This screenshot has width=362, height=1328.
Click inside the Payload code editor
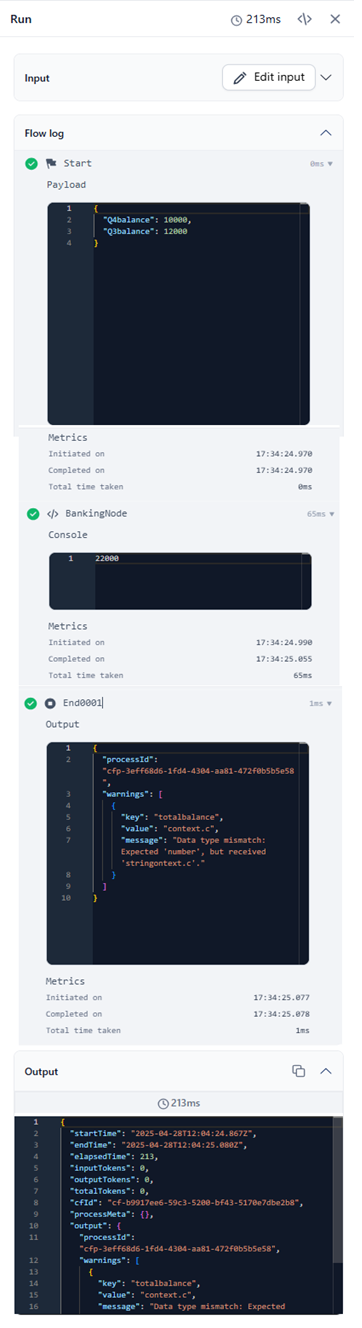[x=178, y=315]
